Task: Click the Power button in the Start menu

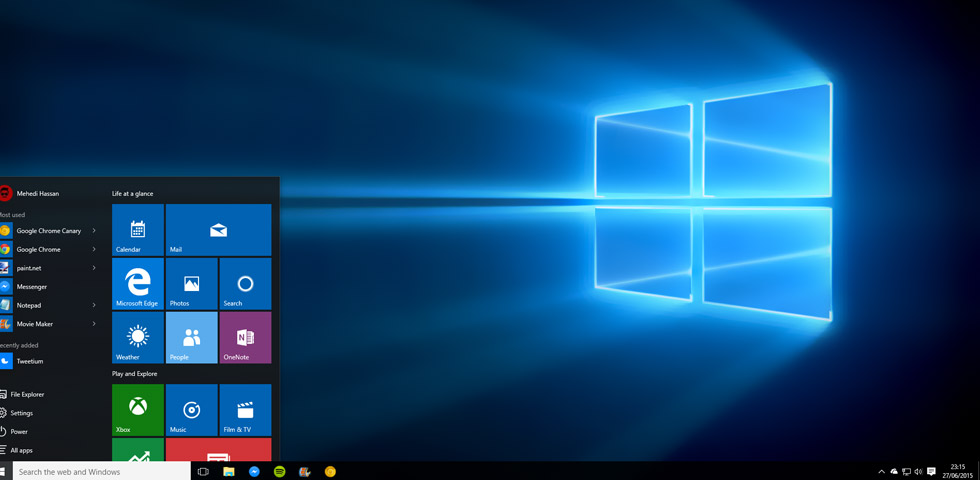Action: point(19,432)
